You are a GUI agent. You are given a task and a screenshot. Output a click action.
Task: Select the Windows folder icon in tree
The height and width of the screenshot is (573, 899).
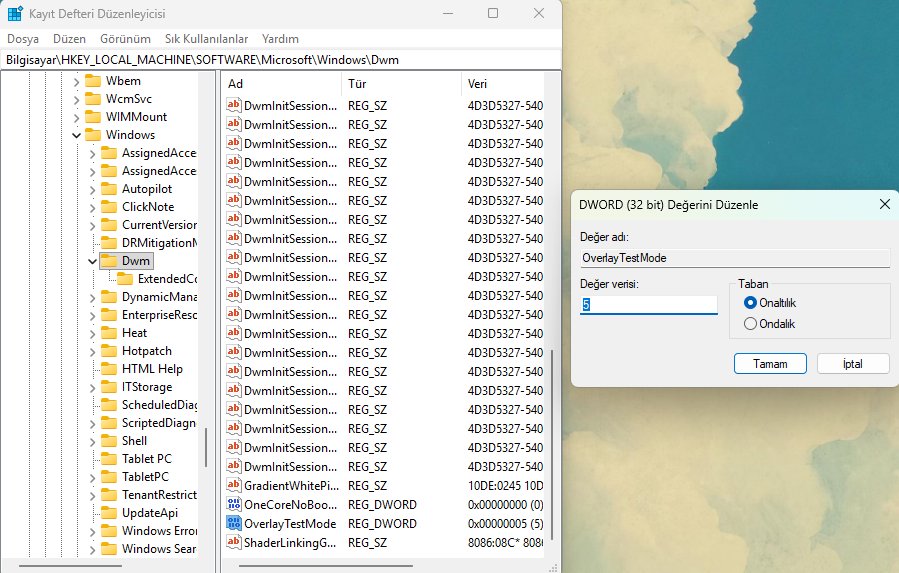tap(93, 135)
